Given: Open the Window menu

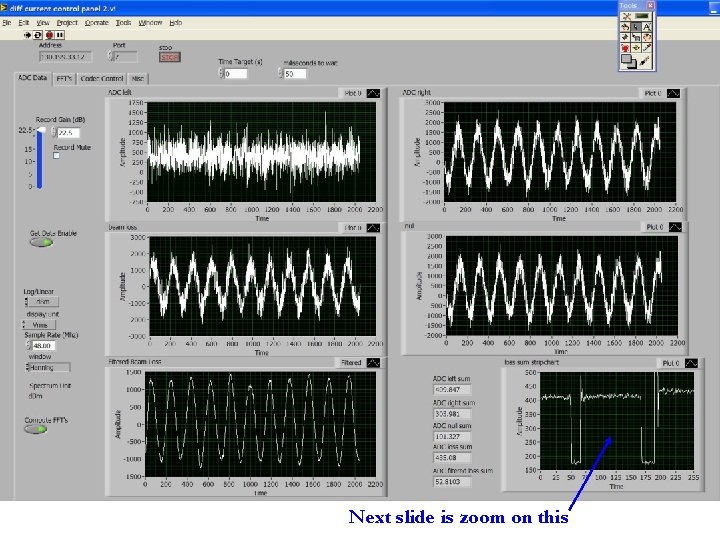Looking at the screenshot, I should coord(150,22).
